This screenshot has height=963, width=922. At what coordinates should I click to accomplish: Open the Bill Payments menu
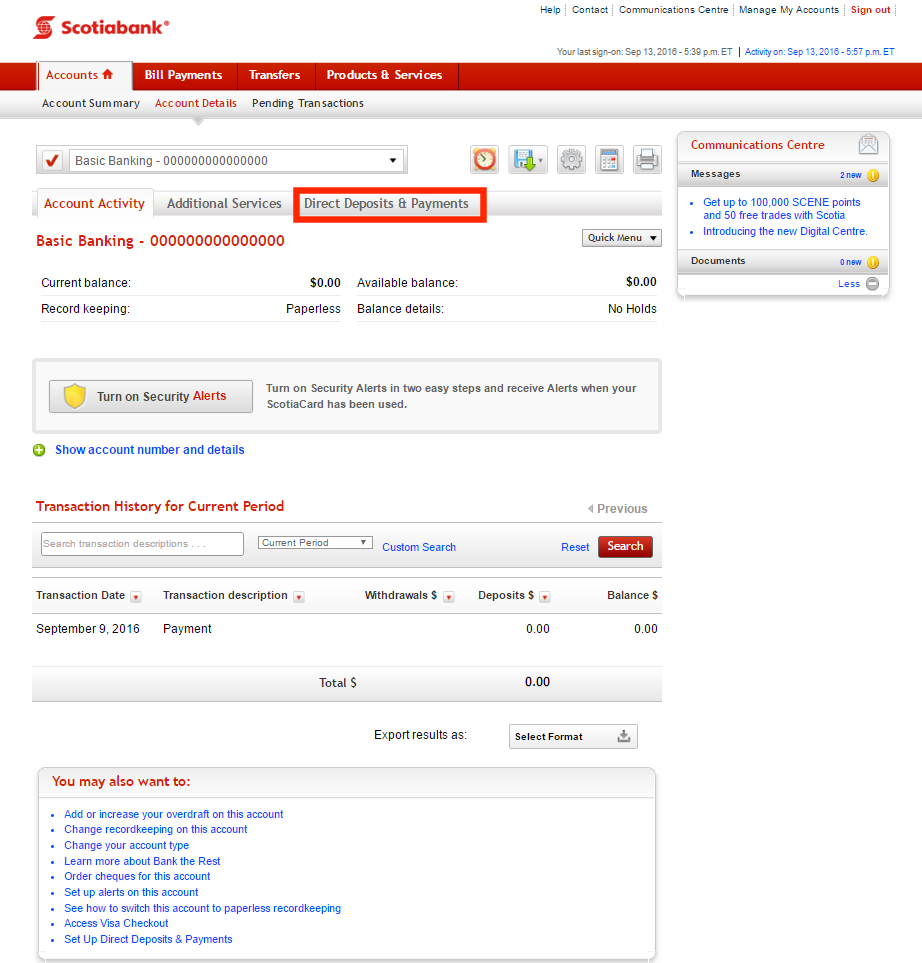[x=183, y=75]
